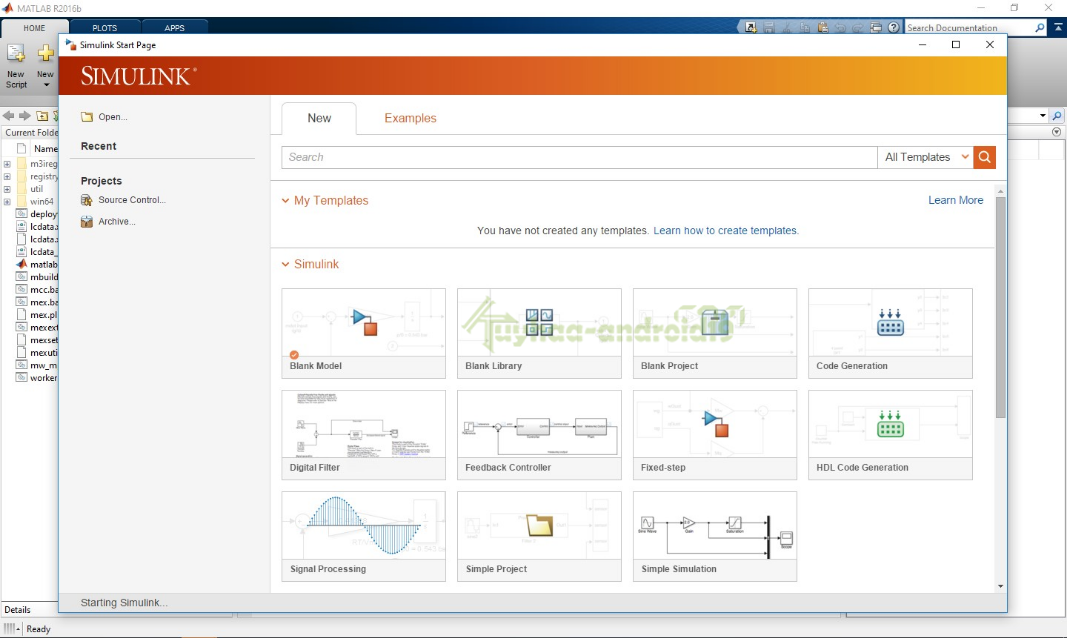
Task: Click the orange search magnifier button
Action: click(985, 157)
